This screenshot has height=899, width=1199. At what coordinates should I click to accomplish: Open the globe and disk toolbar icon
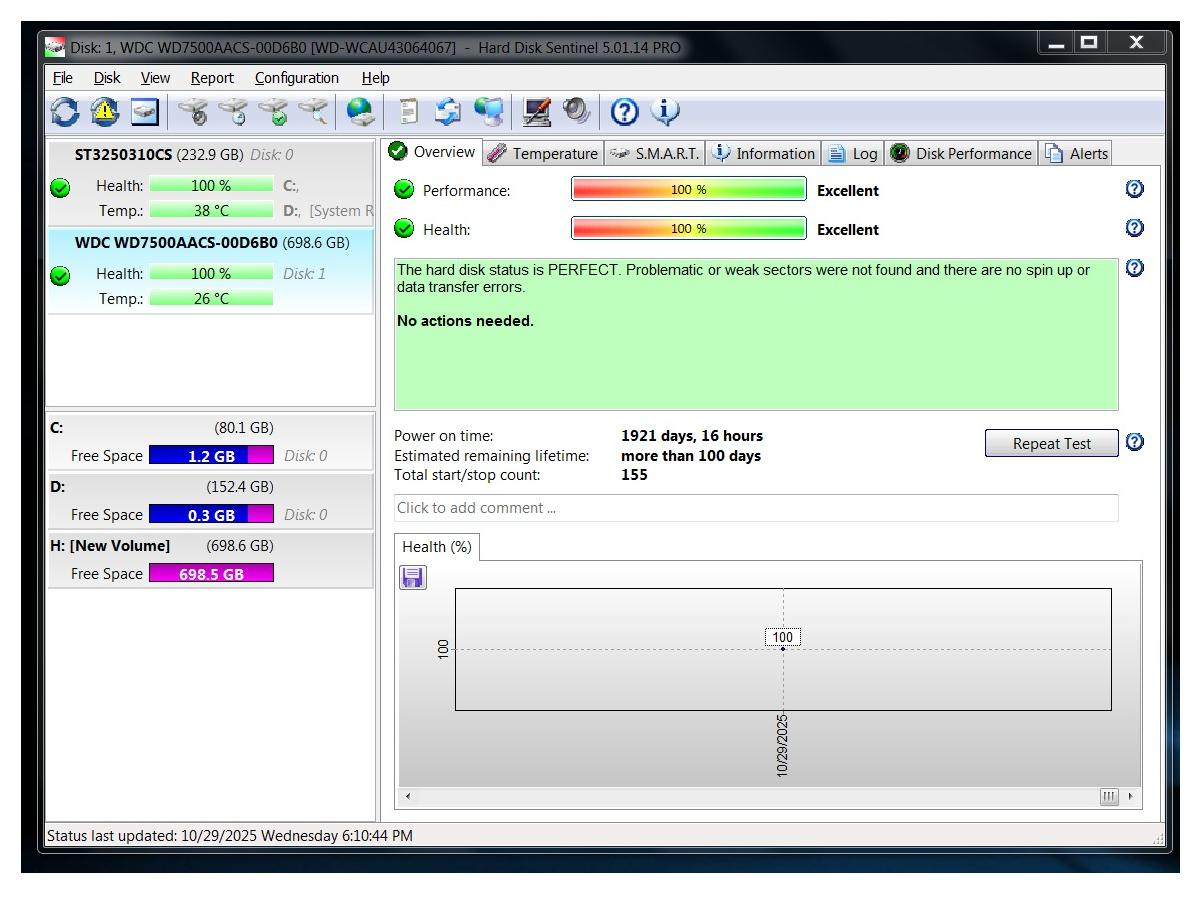361,112
